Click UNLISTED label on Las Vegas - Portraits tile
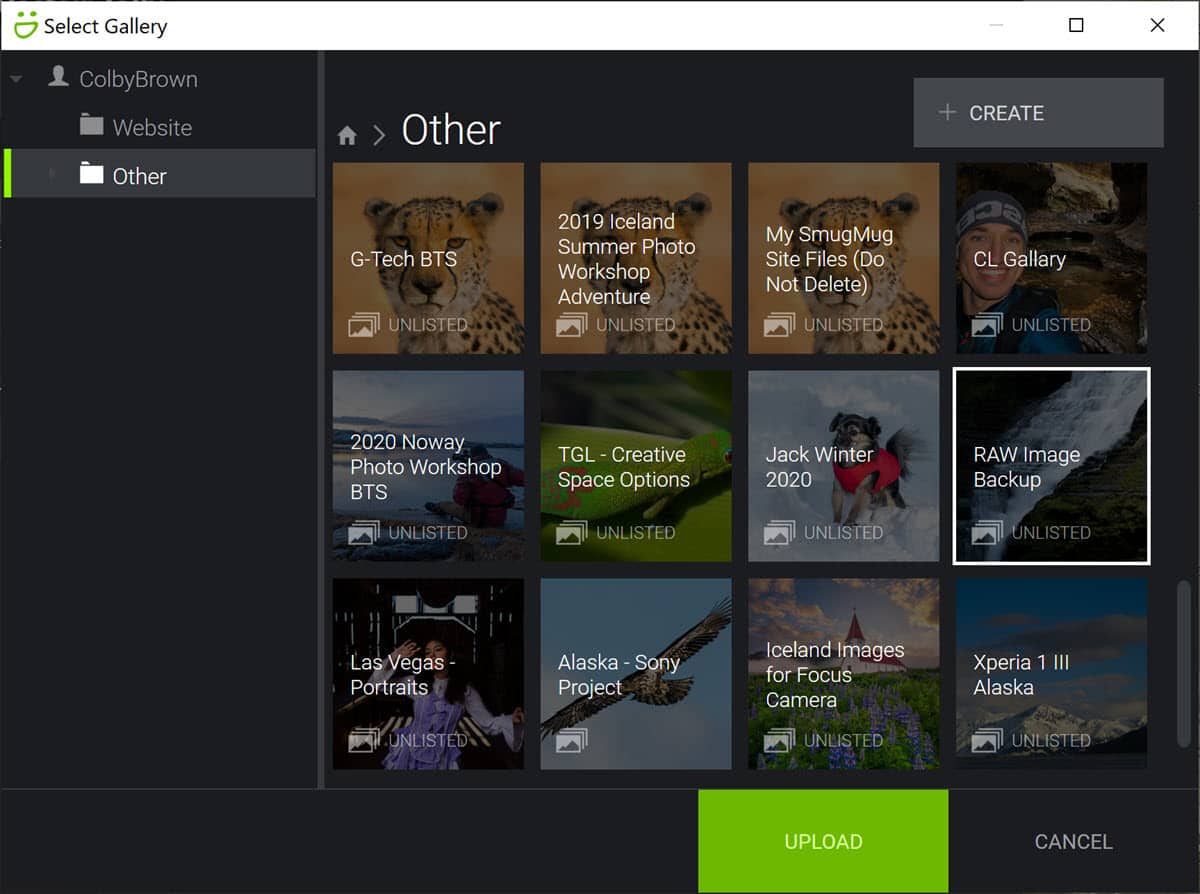Screen dimensions: 1200x894 pyautogui.click(x=428, y=741)
